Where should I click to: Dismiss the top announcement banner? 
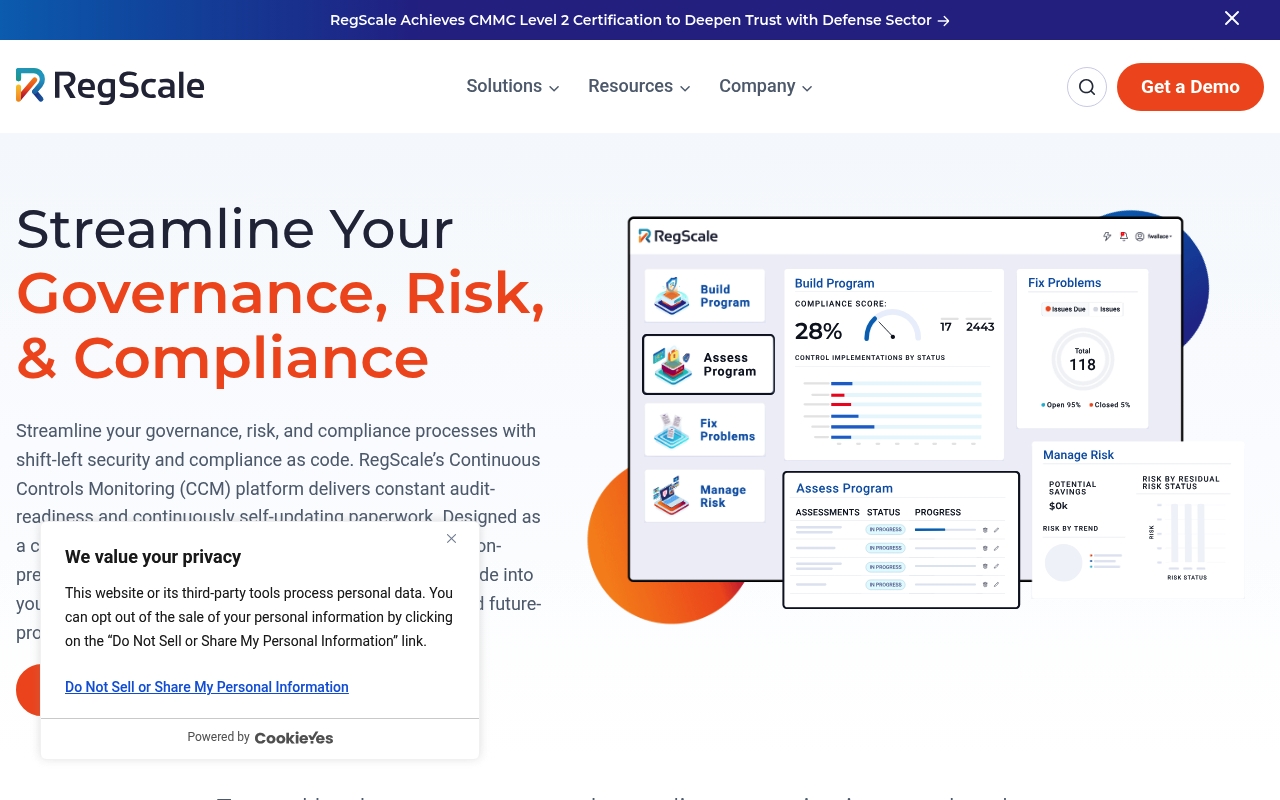pos(1232,18)
